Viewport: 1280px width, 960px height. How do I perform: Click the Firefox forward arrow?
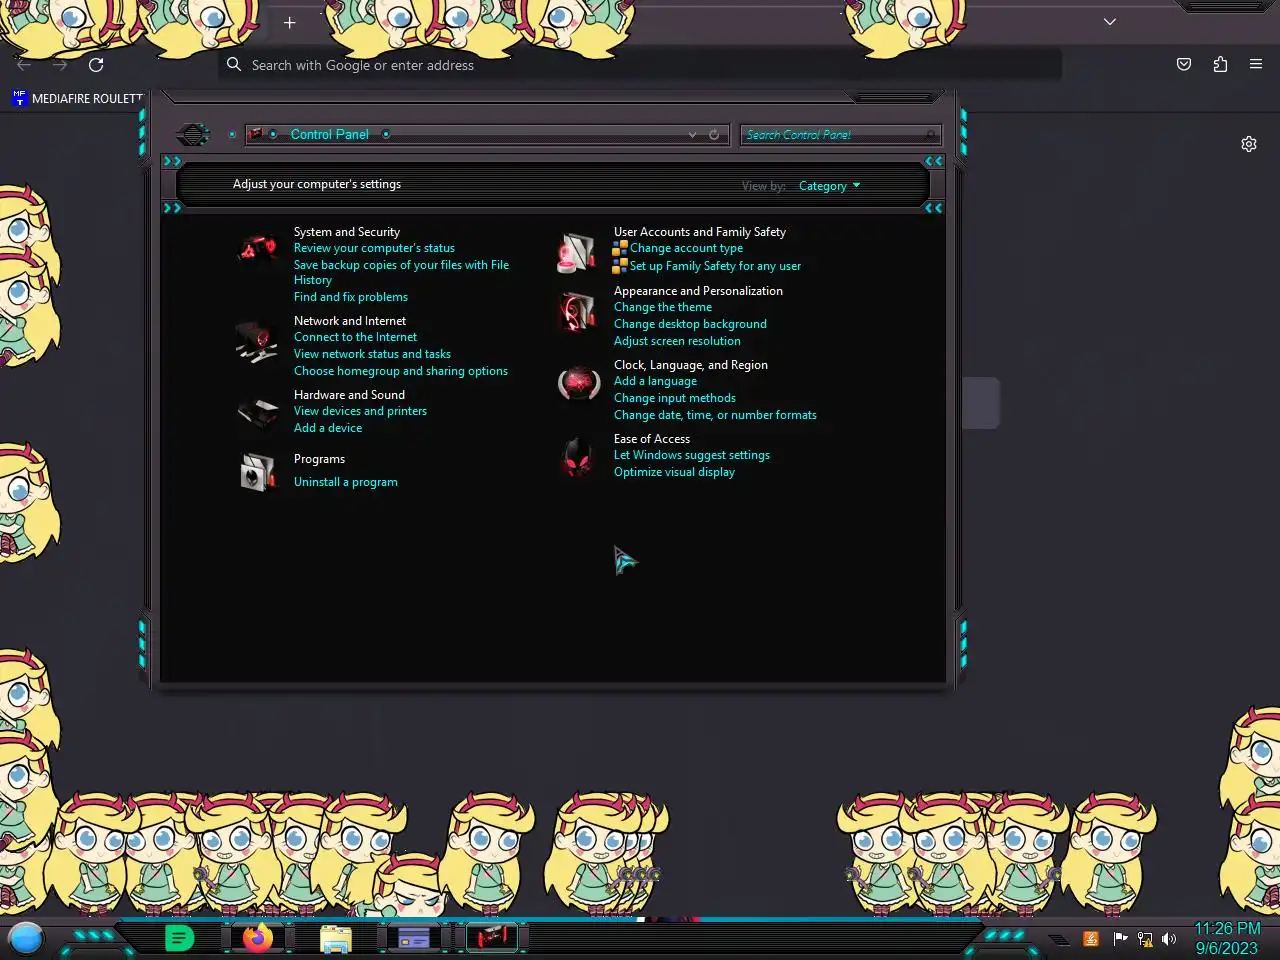60,65
